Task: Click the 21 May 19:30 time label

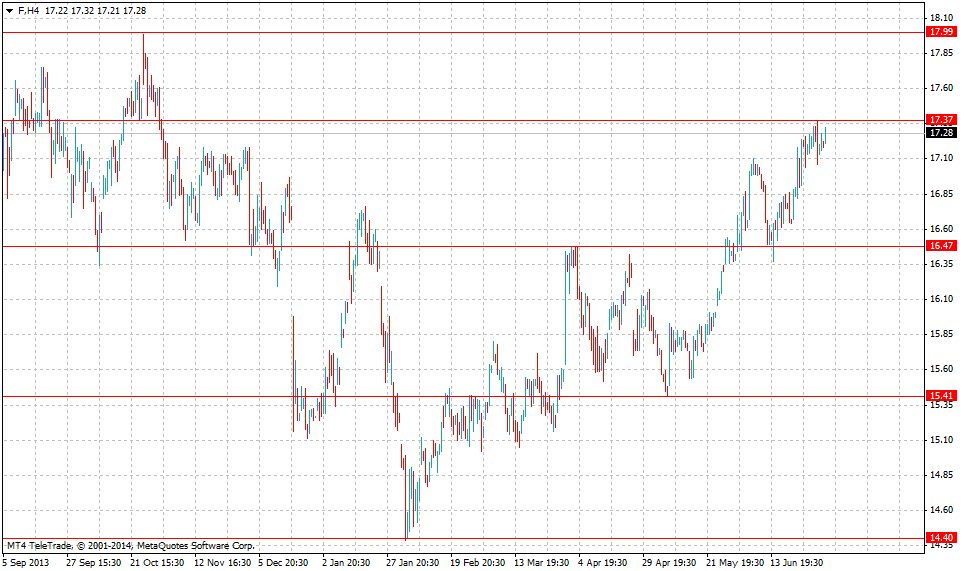Action: click(735, 562)
